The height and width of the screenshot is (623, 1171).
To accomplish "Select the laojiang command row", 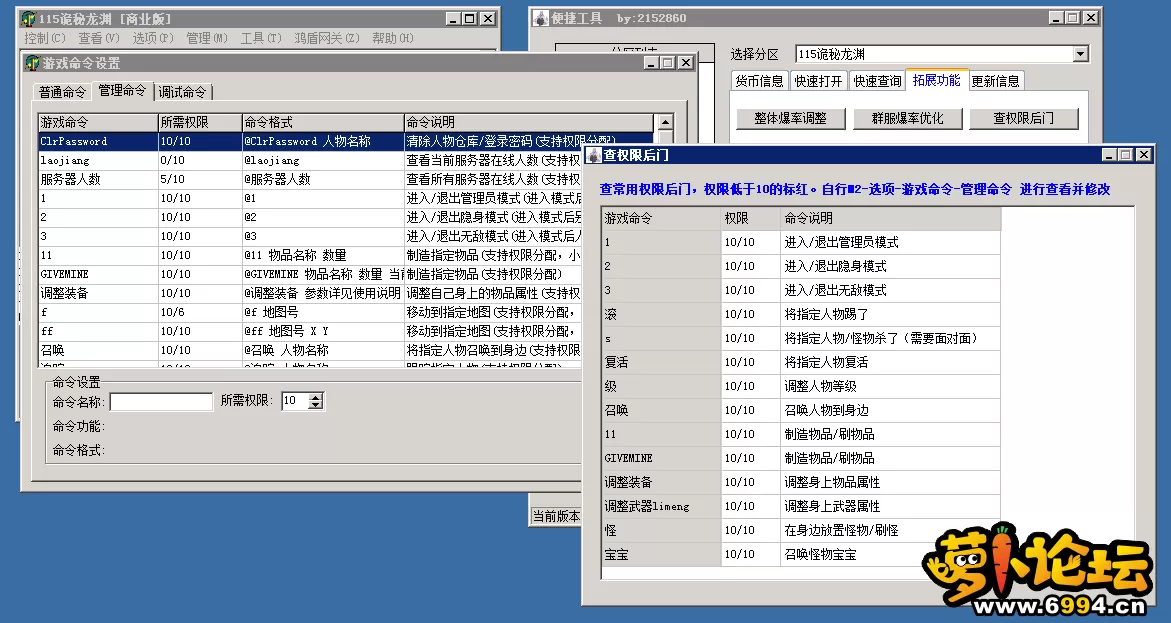I will pyautogui.click(x=310, y=161).
